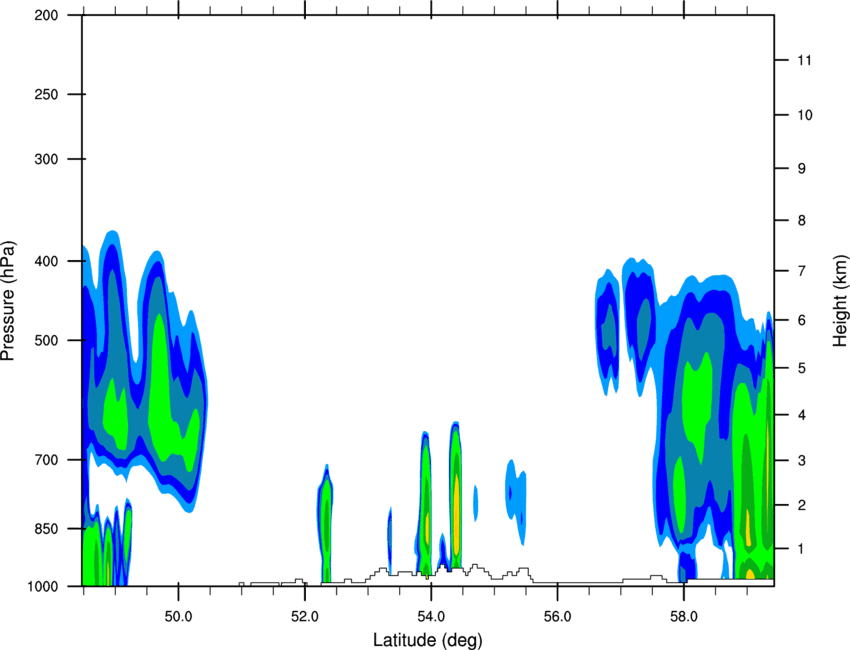Click the 2 km height label
This screenshot has height=650, width=850.
802,505
